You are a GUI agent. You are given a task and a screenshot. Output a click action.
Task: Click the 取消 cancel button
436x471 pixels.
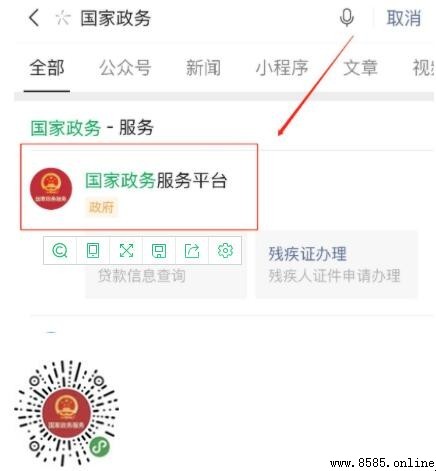(x=404, y=18)
